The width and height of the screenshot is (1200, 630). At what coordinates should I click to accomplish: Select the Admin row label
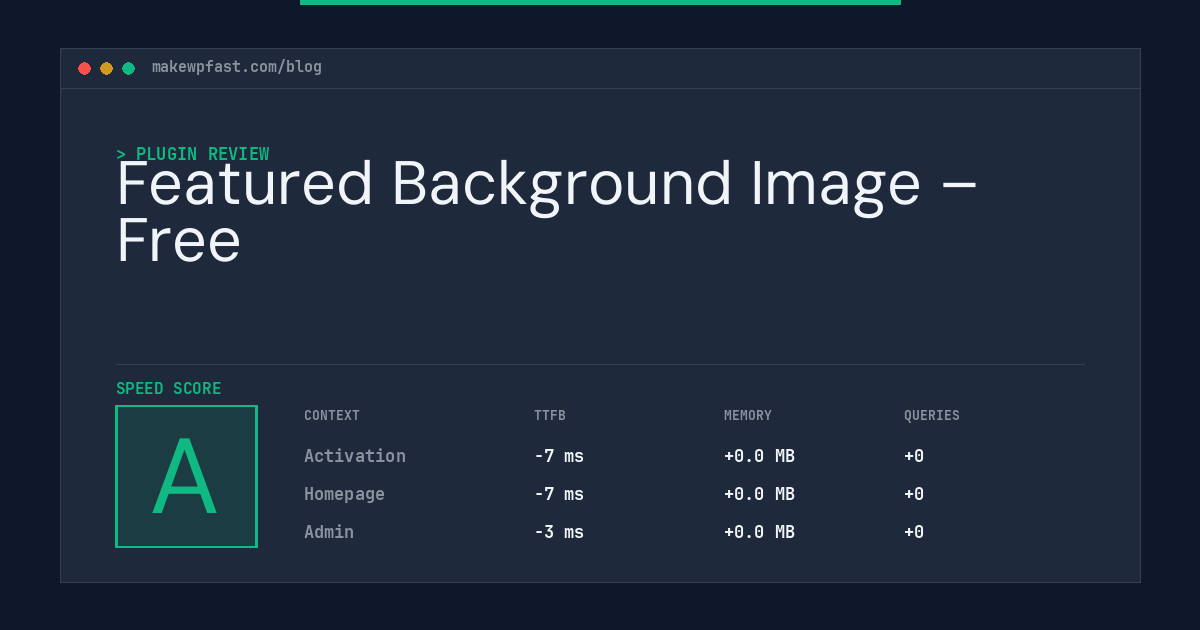pos(329,532)
